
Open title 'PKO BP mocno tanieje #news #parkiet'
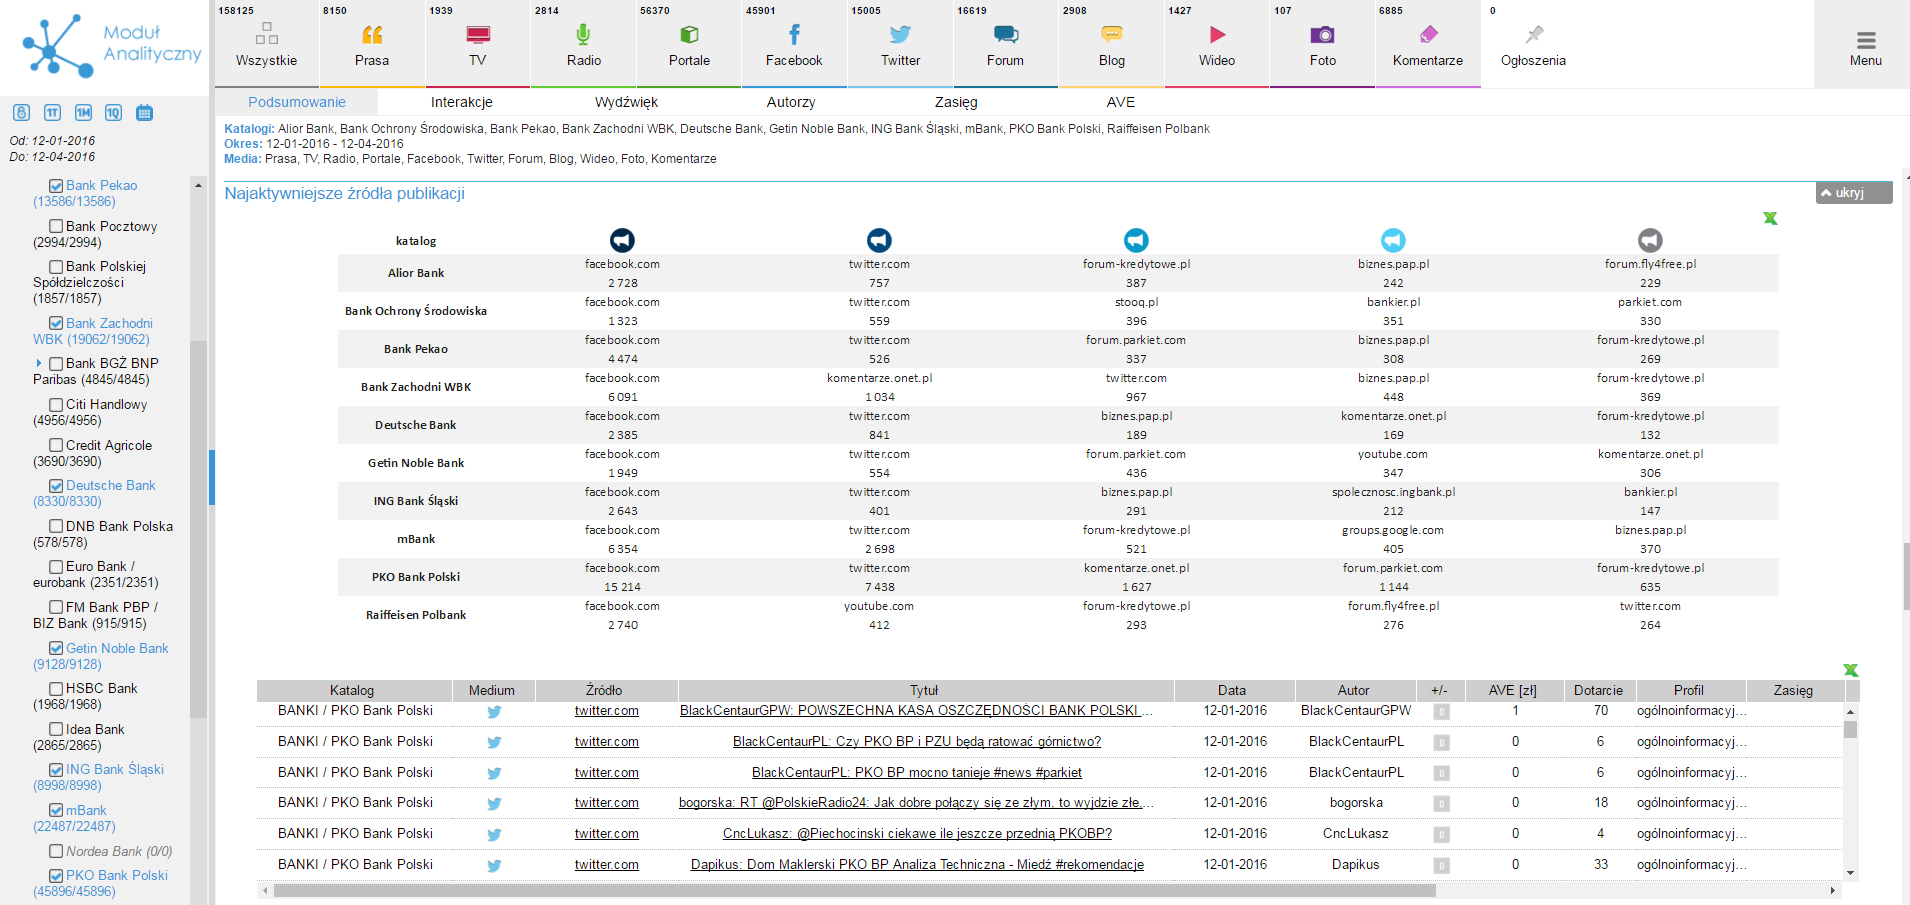(917, 773)
